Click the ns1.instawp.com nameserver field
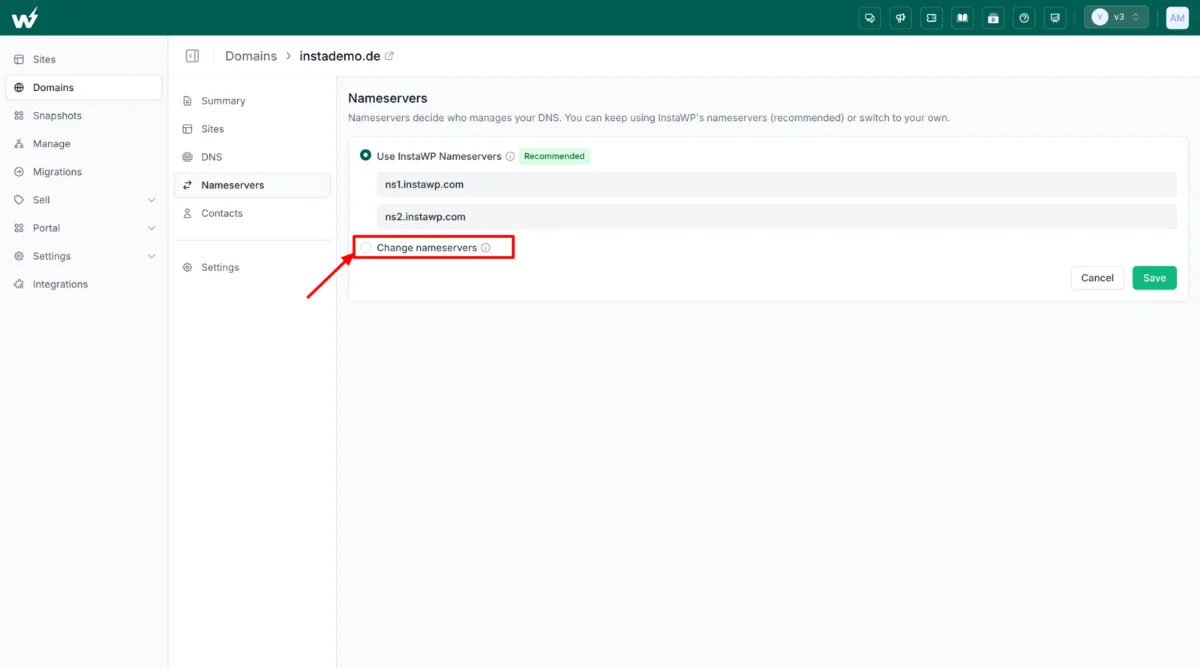The height and width of the screenshot is (668, 1200). (777, 184)
